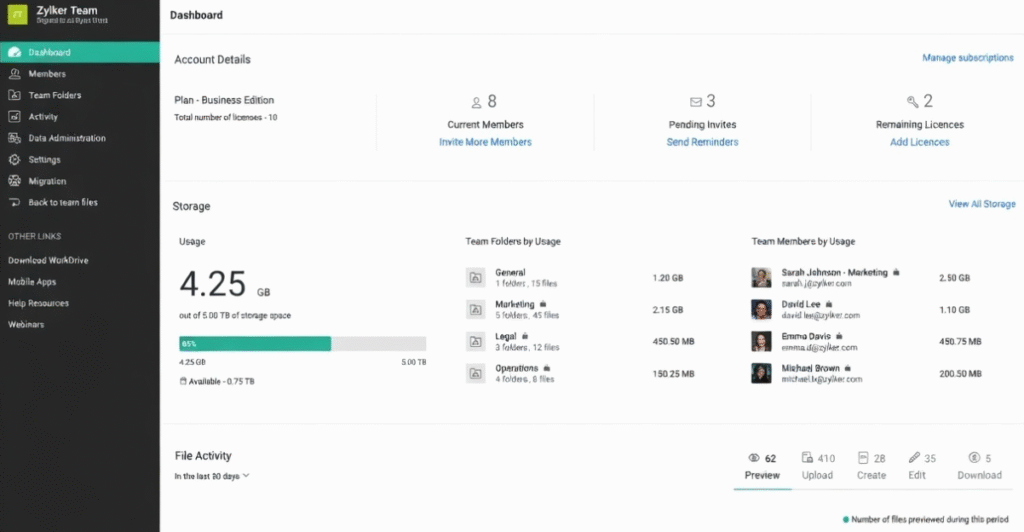Viewport: 1024px width, 532px height.
Task: Click the Current Members person icon
Action: coord(476,102)
